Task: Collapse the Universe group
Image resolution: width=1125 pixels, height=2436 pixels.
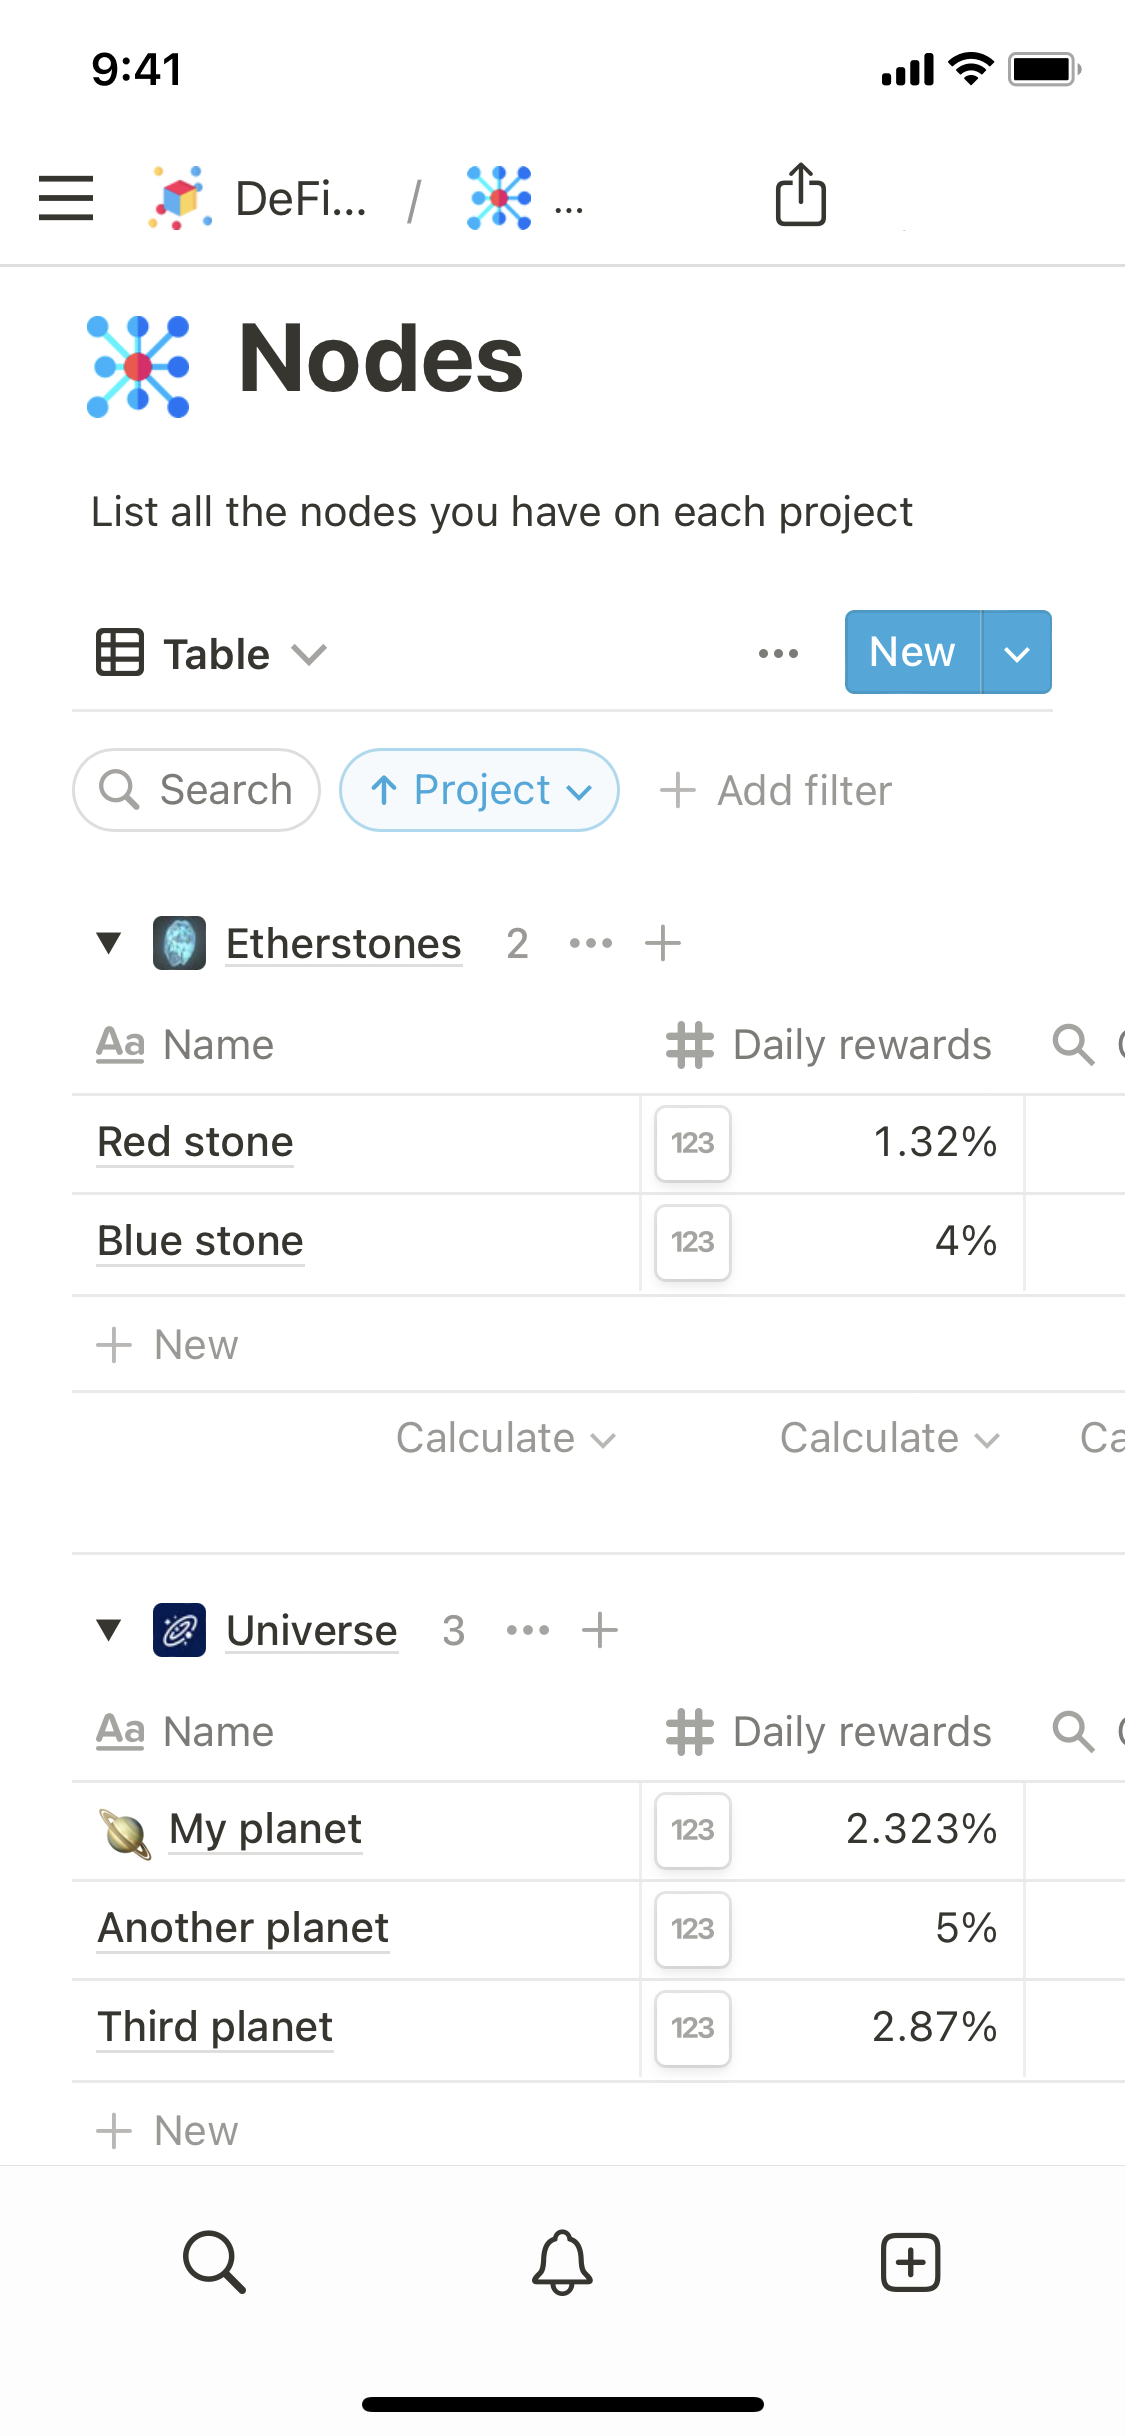Action: 109,1630
